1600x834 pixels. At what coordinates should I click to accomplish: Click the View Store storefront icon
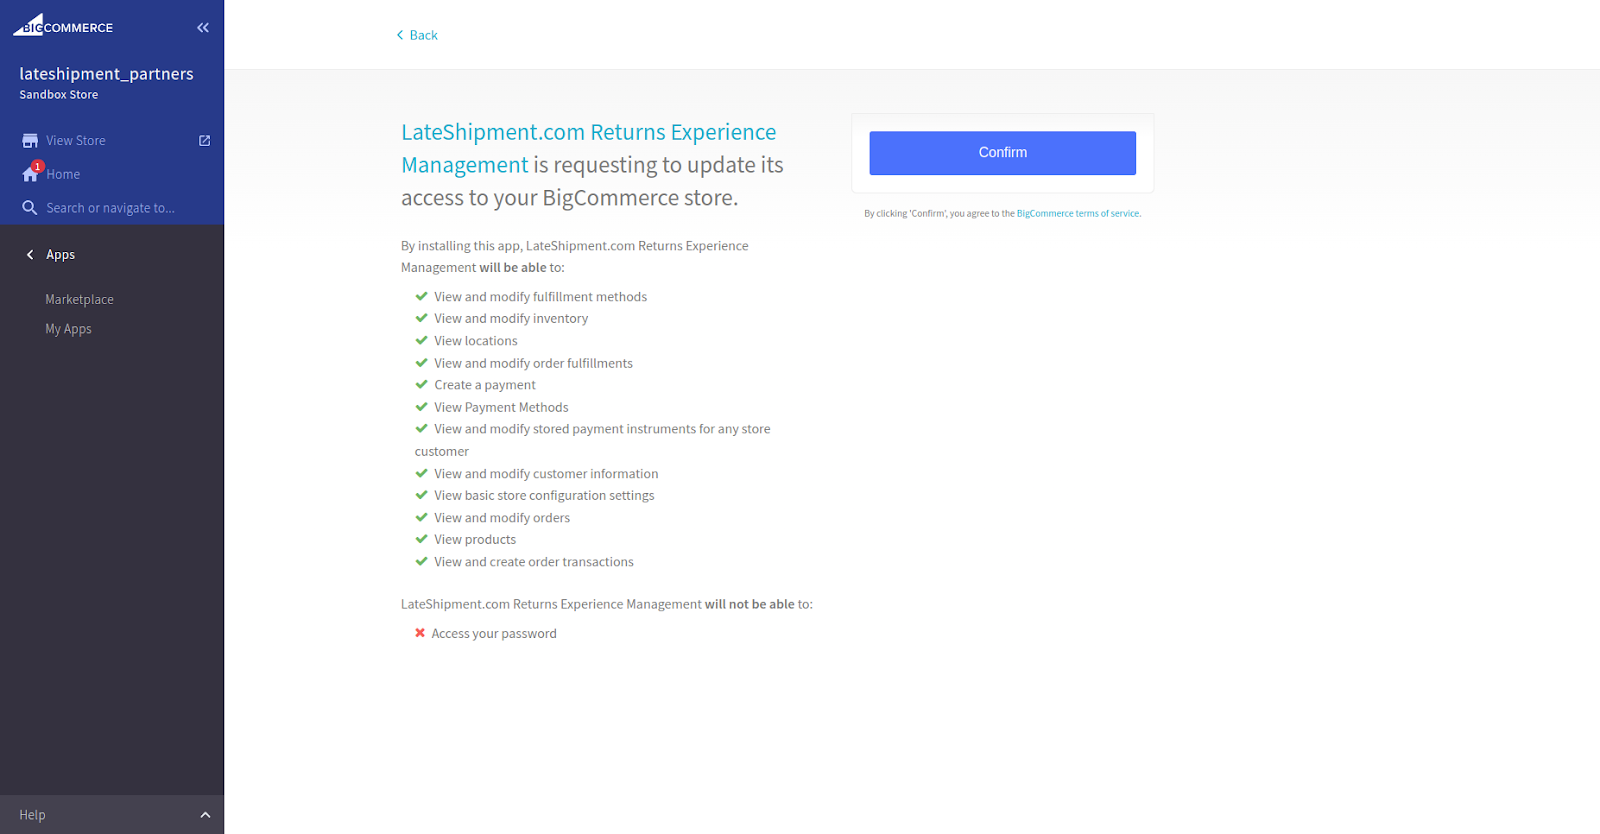[x=30, y=141]
